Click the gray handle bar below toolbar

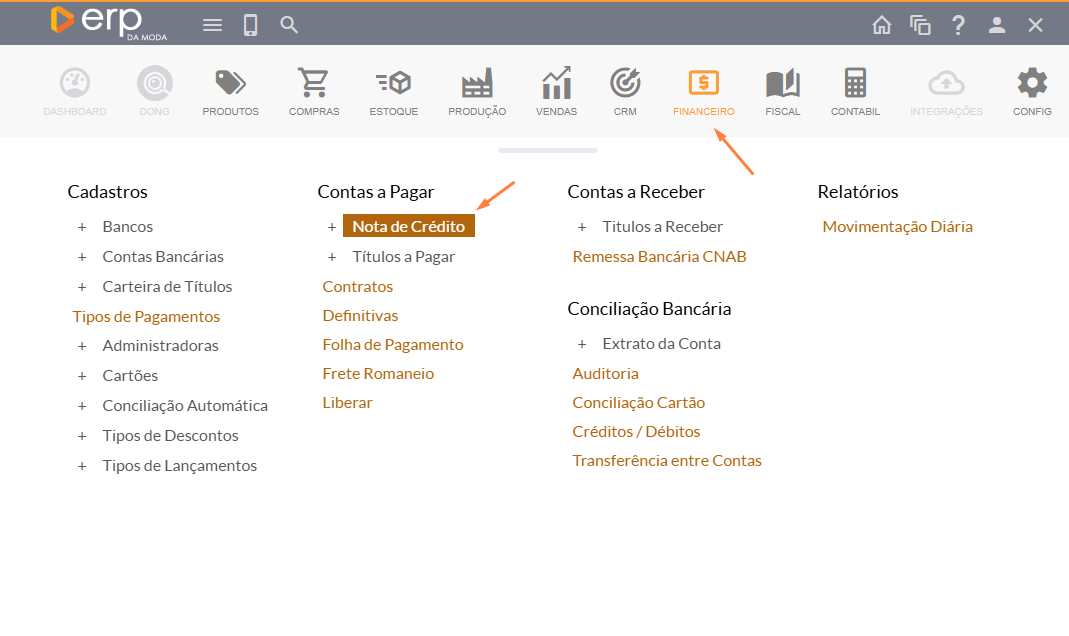click(x=548, y=151)
